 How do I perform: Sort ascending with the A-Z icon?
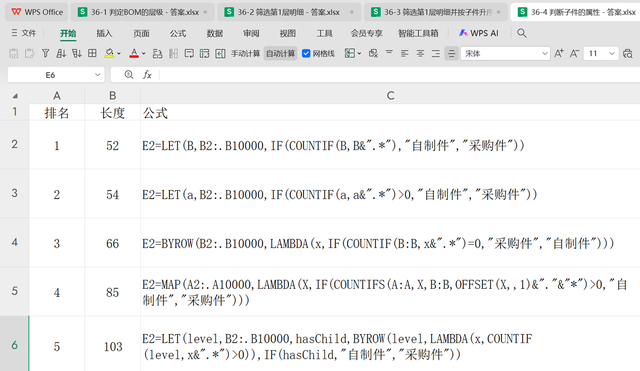[61, 53]
